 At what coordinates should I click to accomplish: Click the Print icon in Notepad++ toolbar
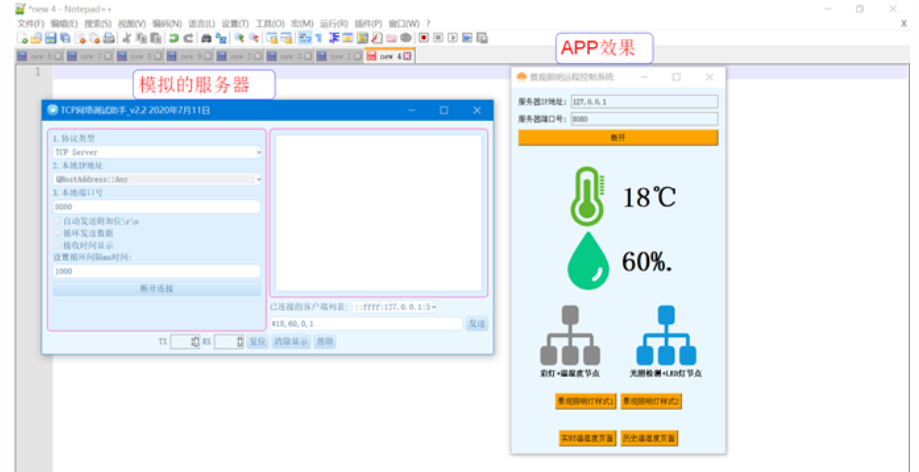coord(108,38)
